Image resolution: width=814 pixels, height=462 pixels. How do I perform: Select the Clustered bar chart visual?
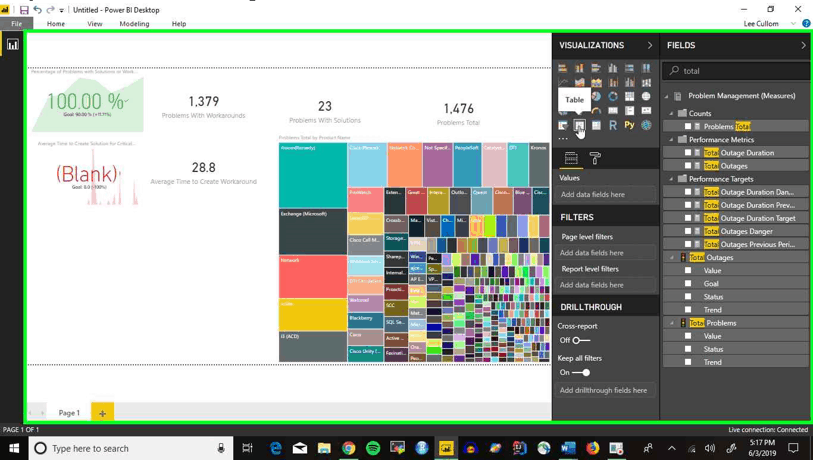596,68
